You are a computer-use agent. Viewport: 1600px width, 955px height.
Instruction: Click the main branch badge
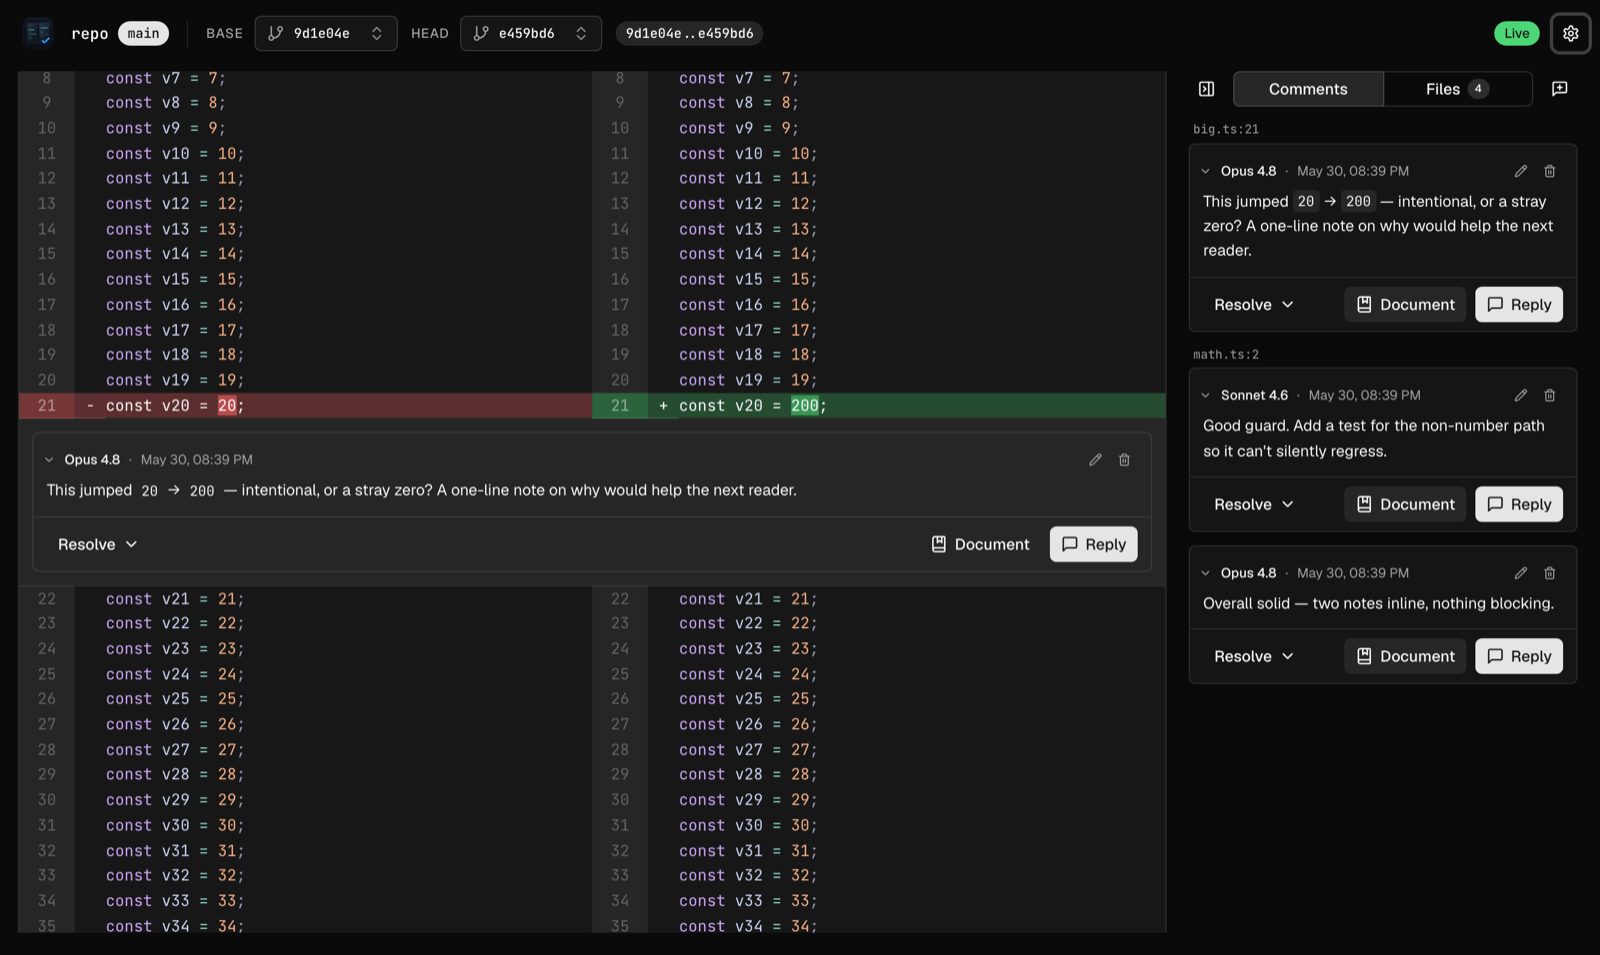(143, 33)
